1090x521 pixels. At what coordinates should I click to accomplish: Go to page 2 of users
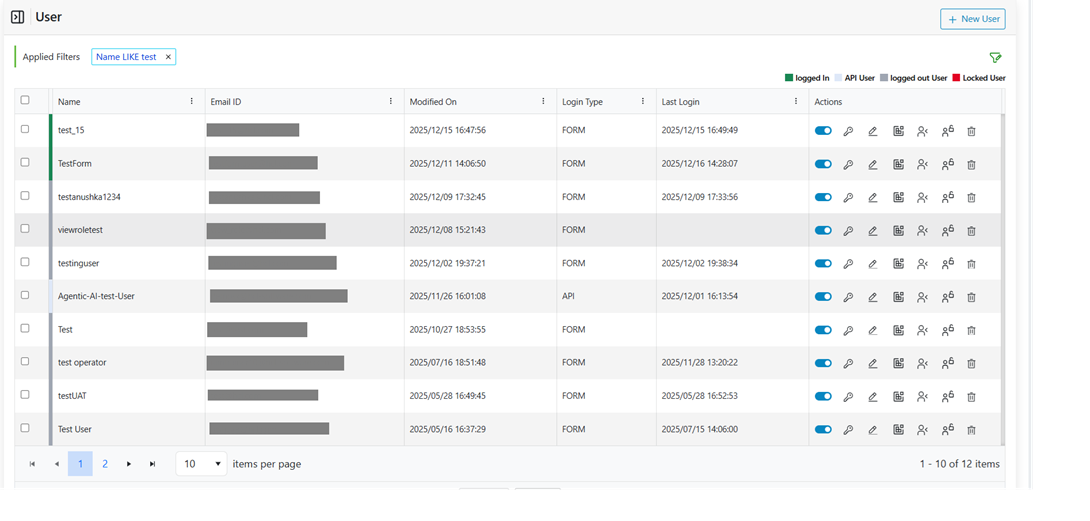[105, 464]
